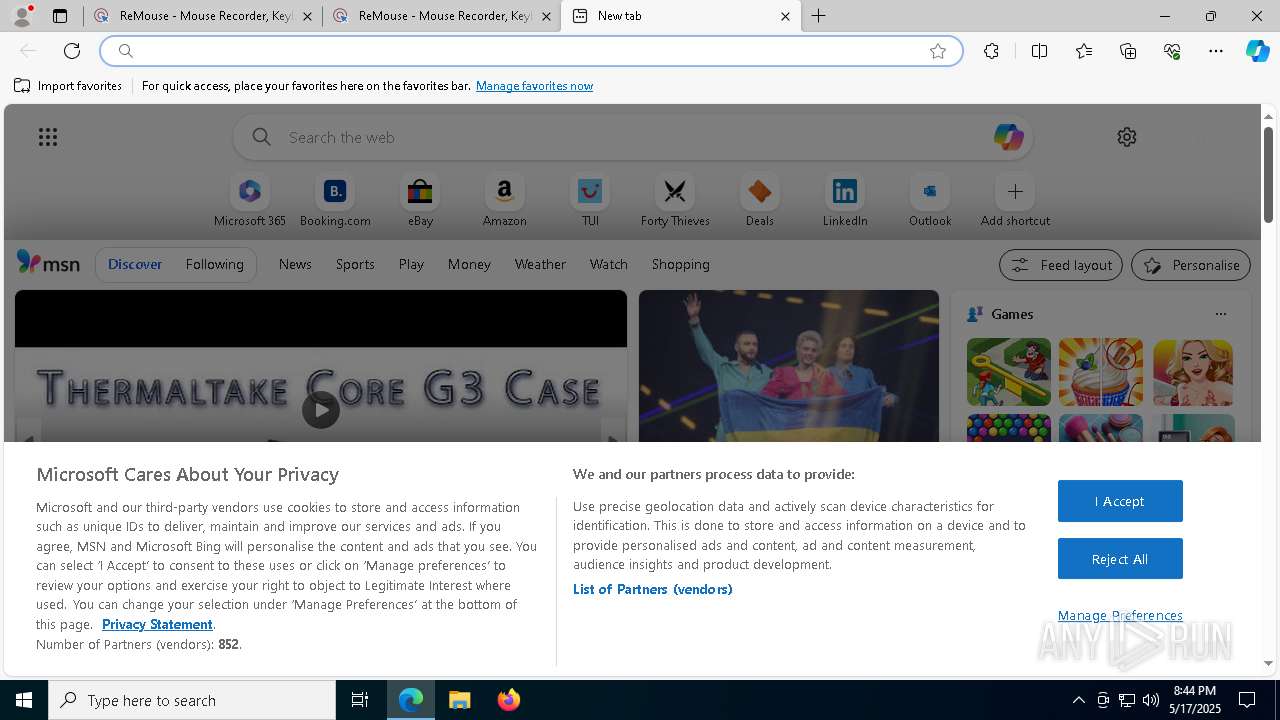The height and width of the screenshot is (720, 1280).
Task: Open the Favorites hub icon
Action: pos(1084,51)
